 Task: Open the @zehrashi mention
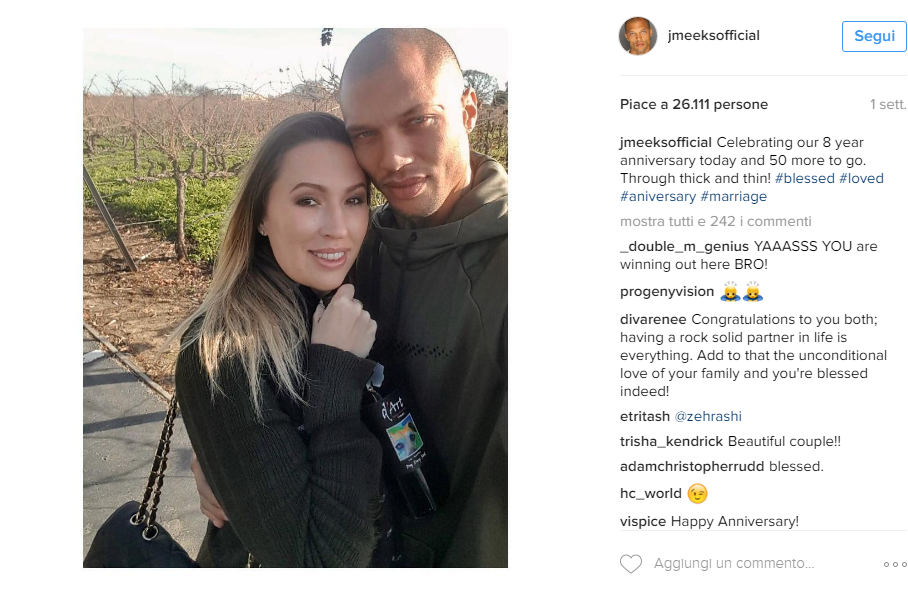tap(708, 416)
